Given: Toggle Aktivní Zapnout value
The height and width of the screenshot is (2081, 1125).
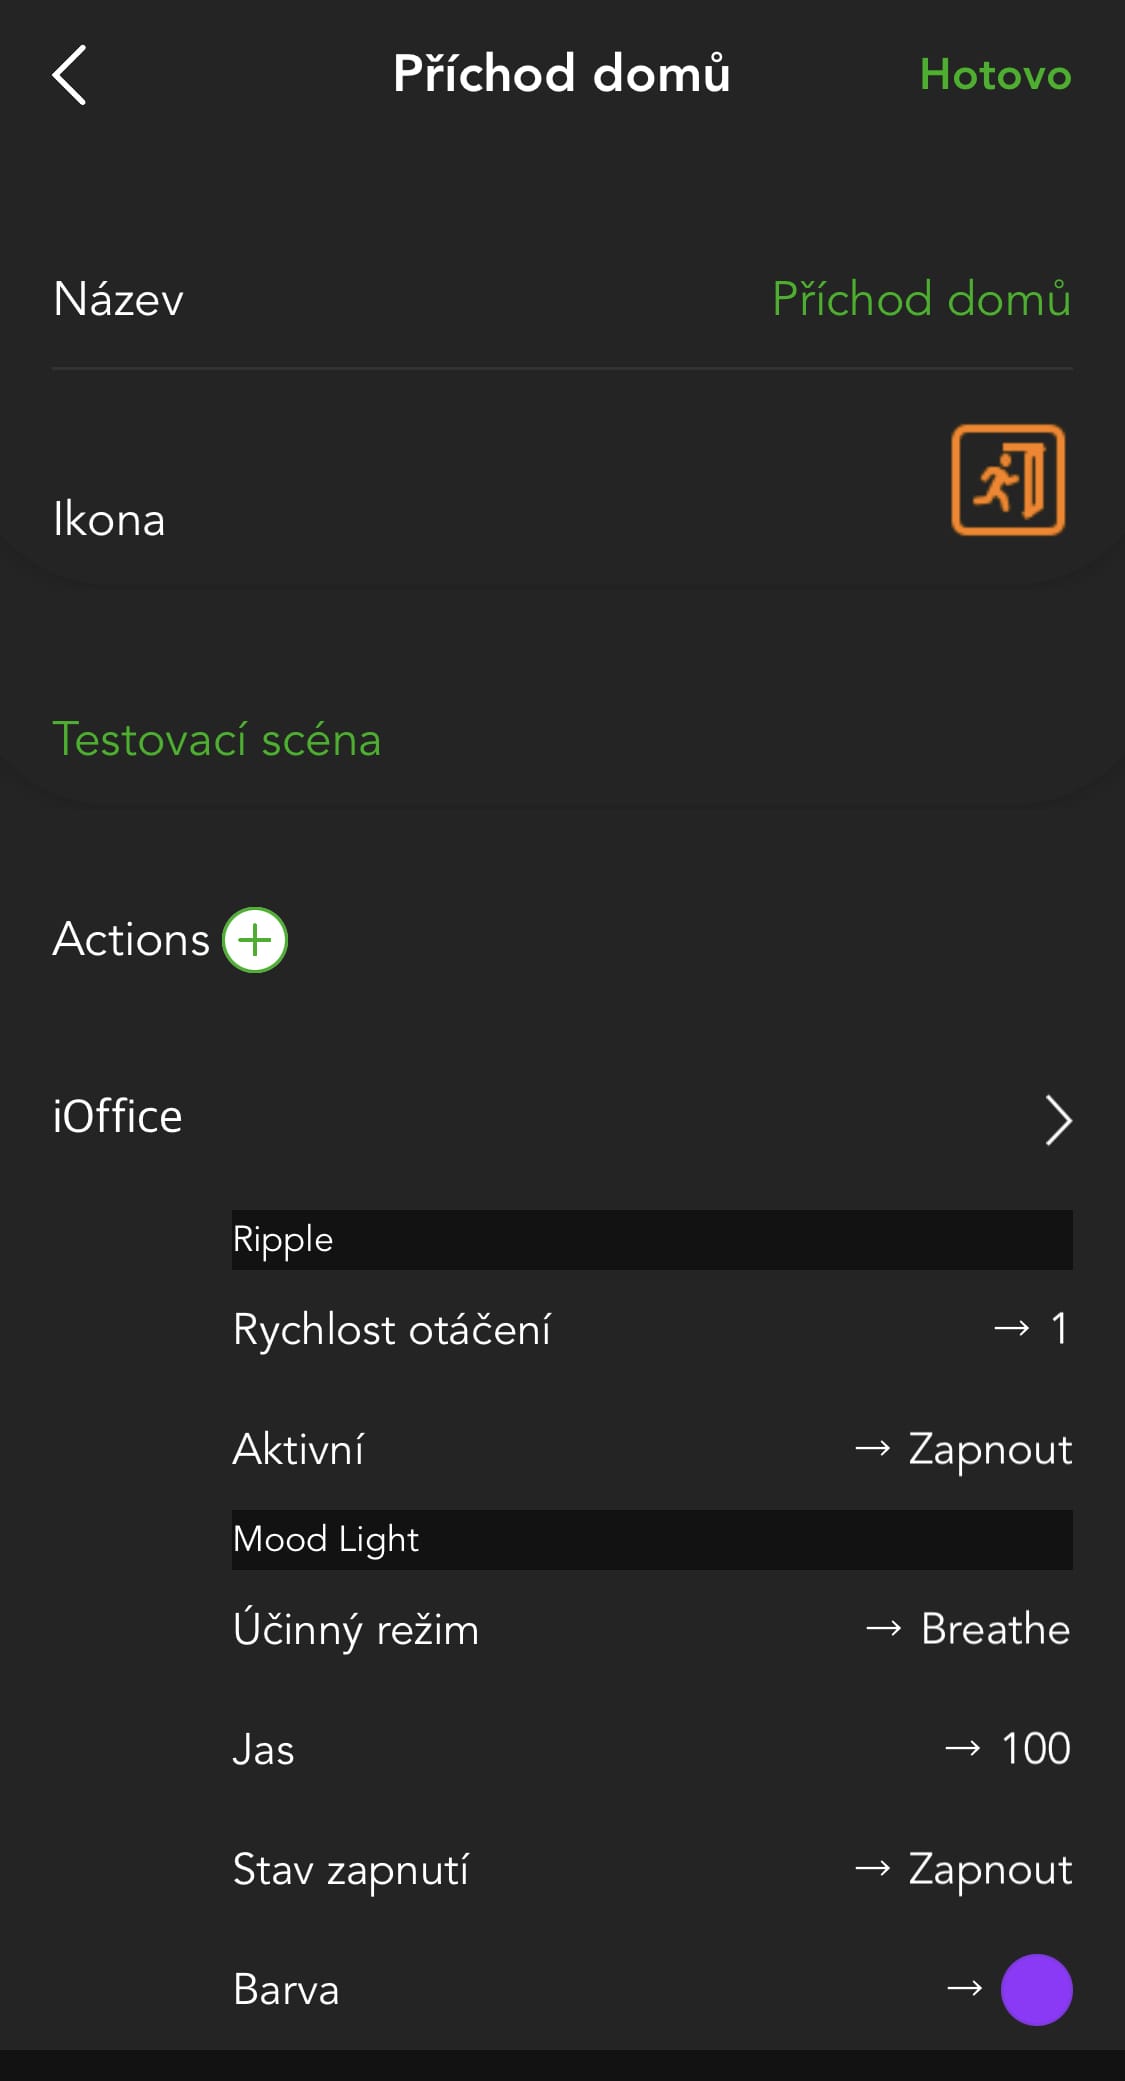Looking at the screenshot, I should tap(989, 1449).
